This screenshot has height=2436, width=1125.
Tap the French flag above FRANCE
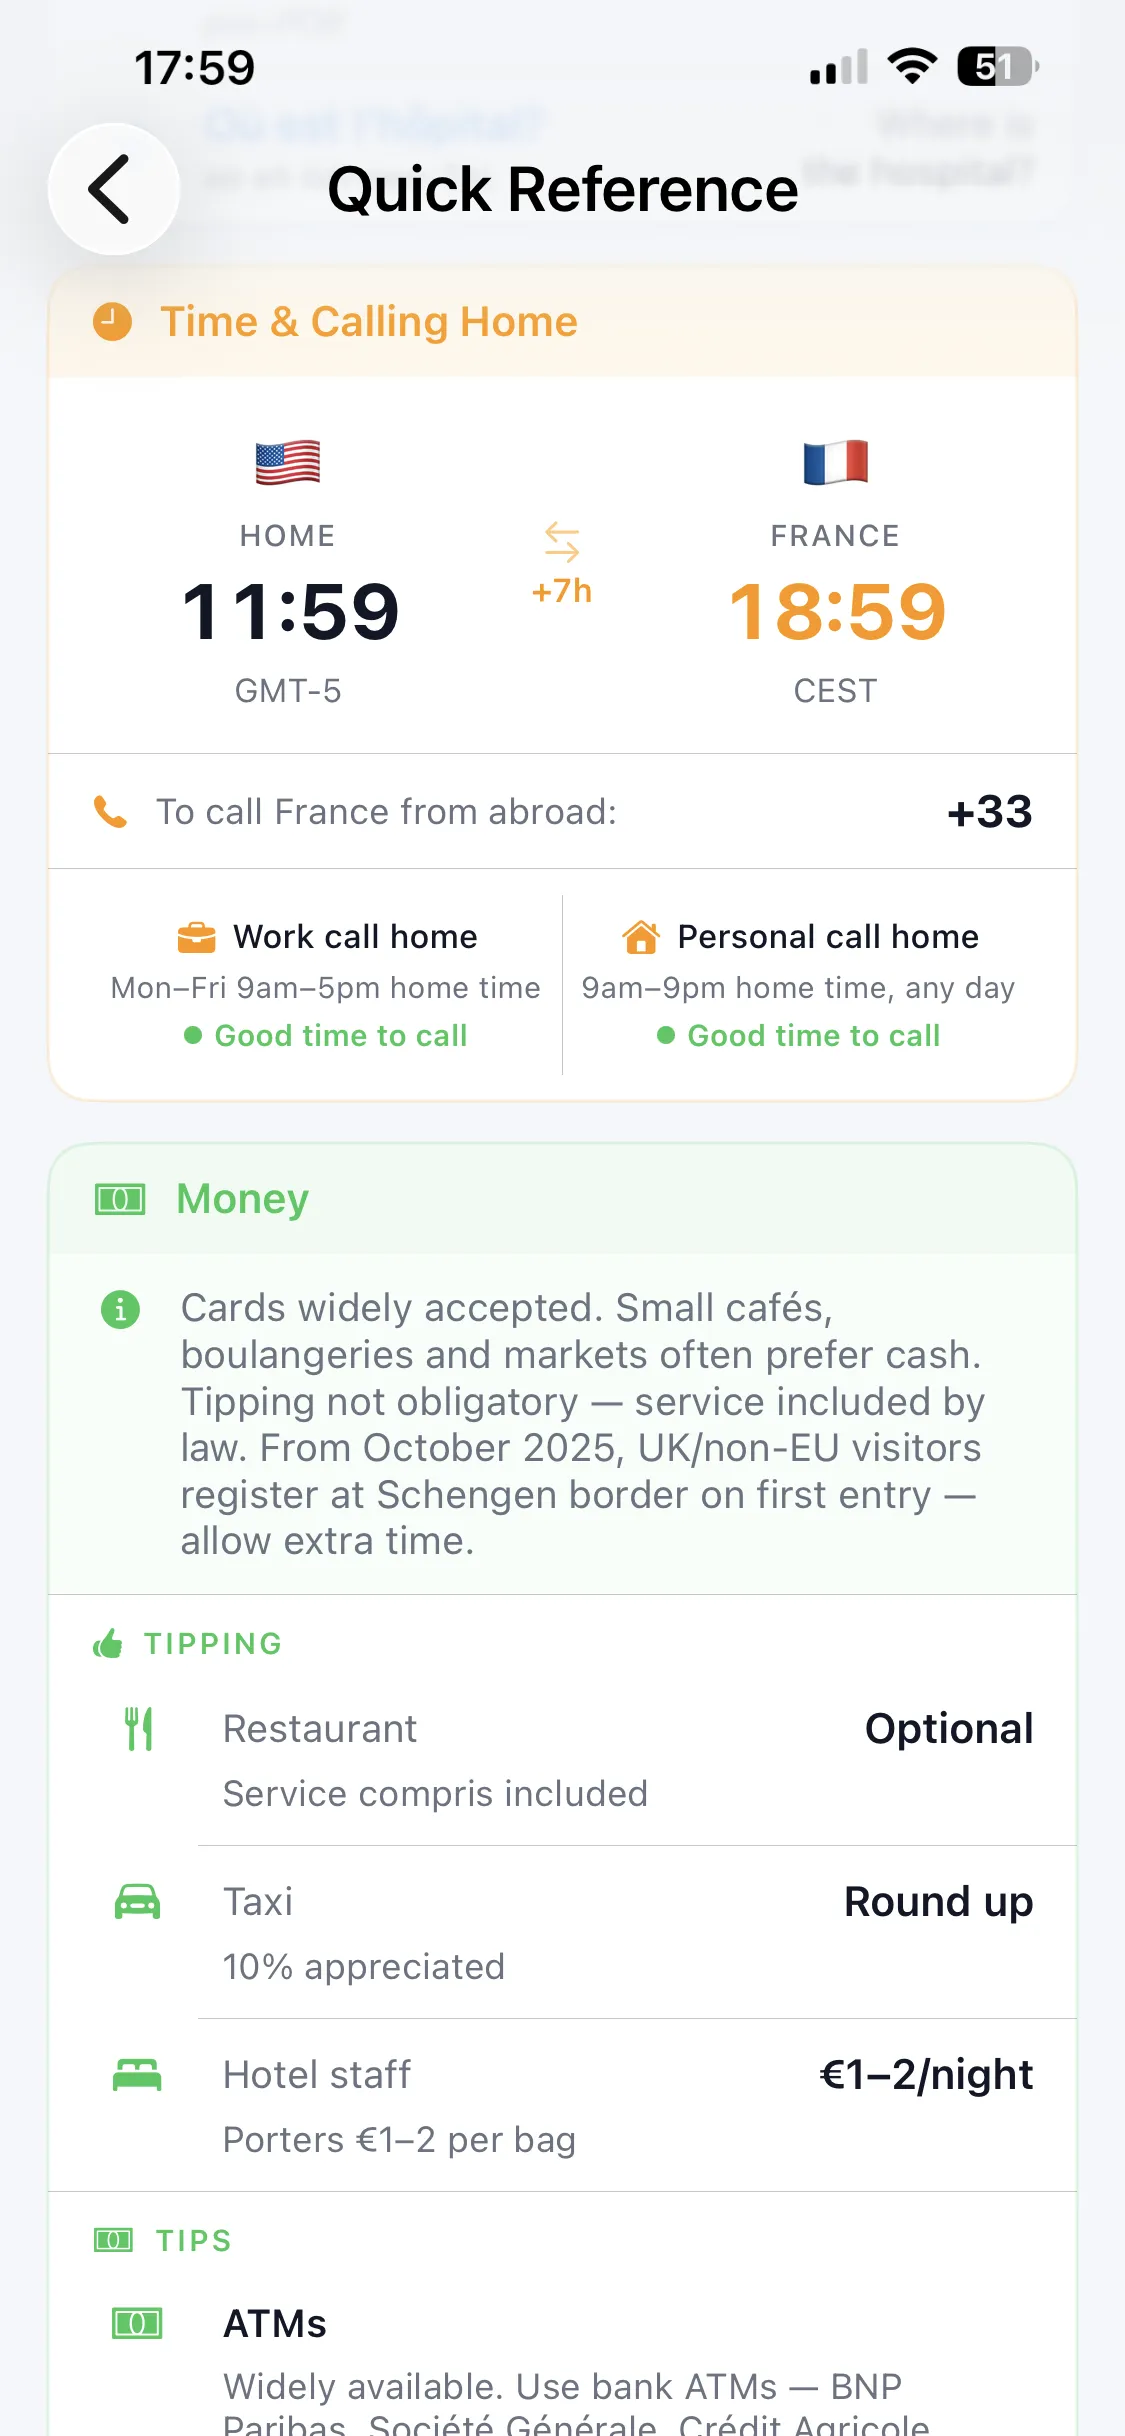[x=836, y=462]
